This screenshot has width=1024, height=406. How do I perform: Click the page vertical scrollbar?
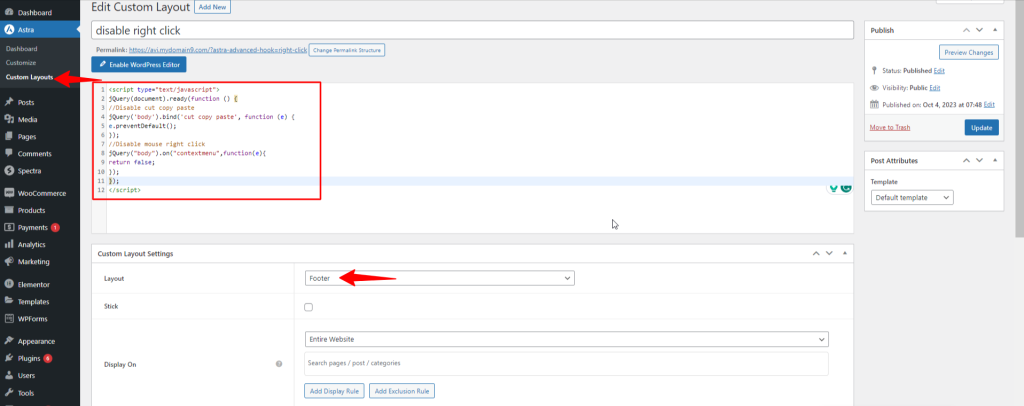tap(1018, 118)
